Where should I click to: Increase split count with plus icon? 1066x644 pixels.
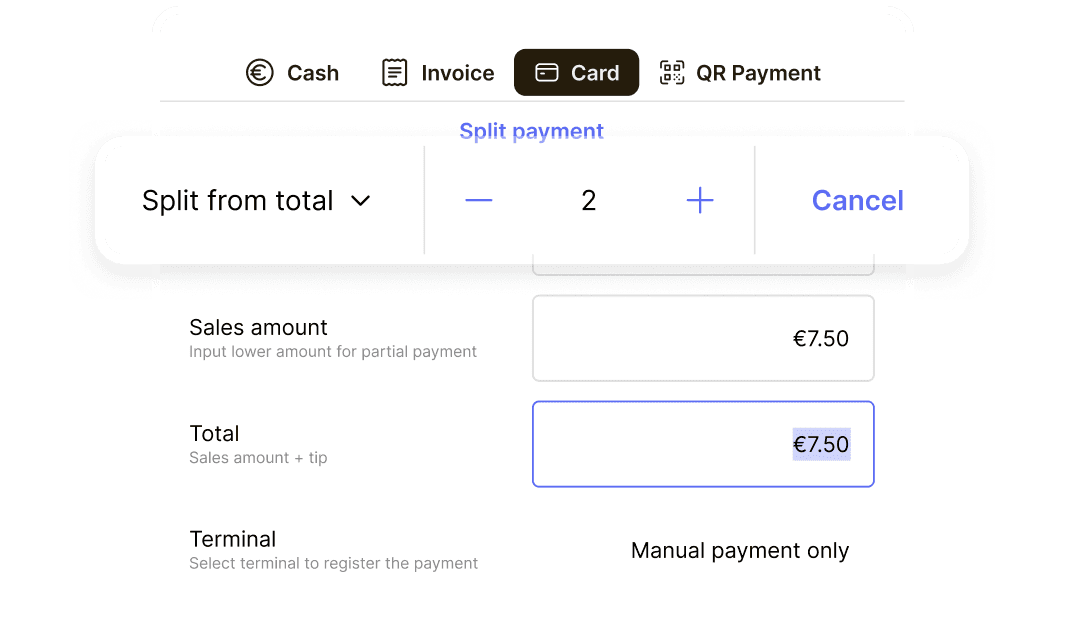click(x=700, y=201)
